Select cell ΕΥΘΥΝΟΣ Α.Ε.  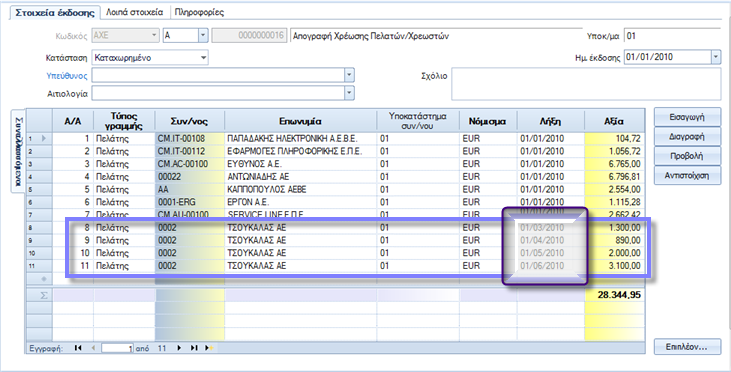pos(300,164)
